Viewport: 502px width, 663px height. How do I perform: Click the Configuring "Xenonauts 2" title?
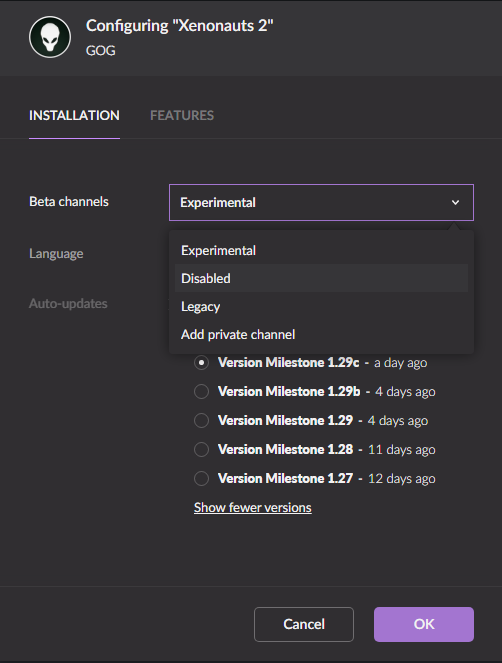click(x=180, y=26)
